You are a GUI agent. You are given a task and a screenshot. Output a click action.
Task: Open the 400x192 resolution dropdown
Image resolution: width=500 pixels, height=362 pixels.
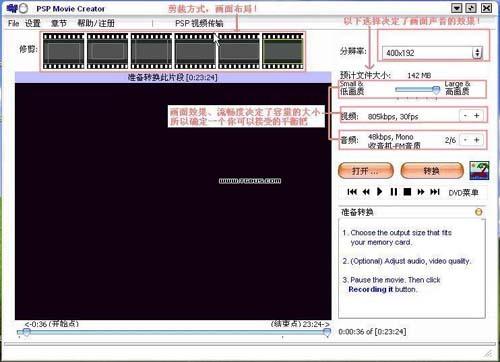click(x=432, y=53)
